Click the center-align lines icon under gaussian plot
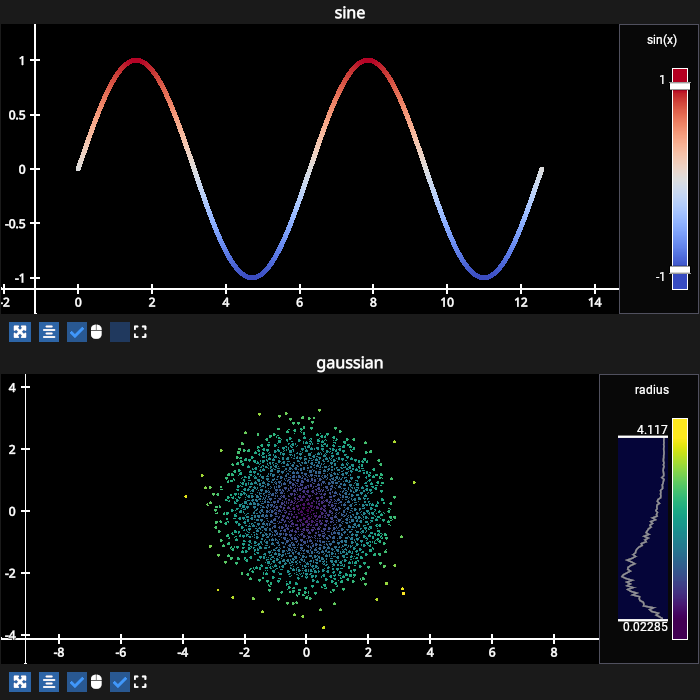Viewport: 700px width, 700px height. tap(49, 682)
